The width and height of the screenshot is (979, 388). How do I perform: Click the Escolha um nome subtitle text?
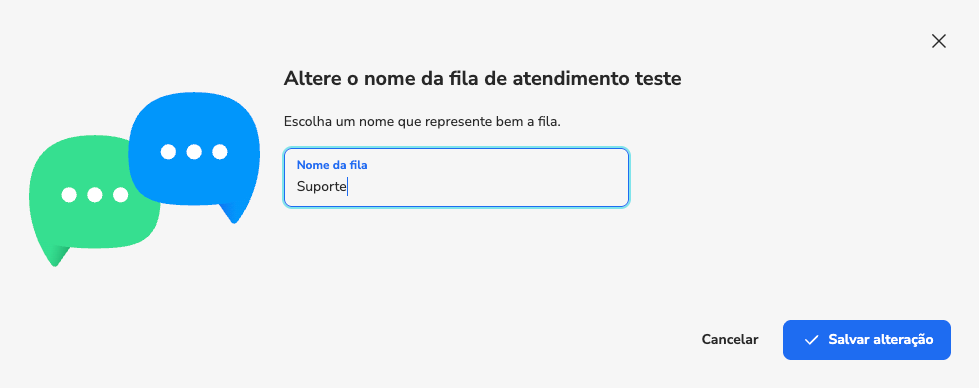click(x=422, y=121)
